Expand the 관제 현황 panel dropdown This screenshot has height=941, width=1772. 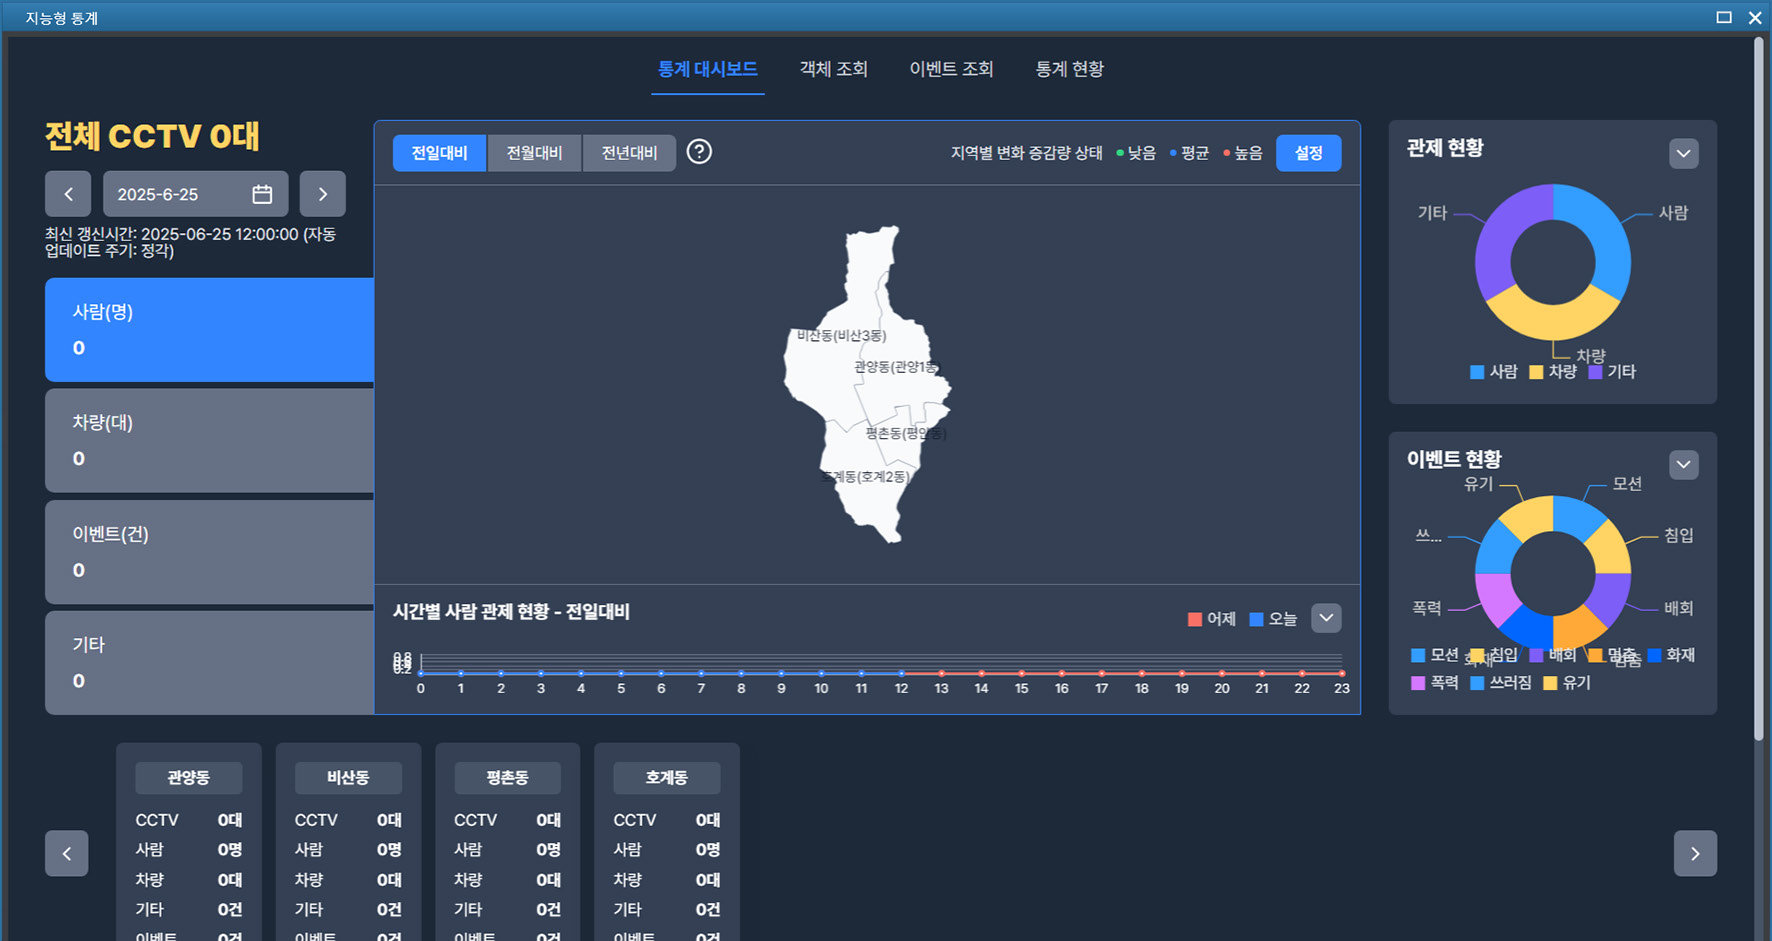pos(1684,153)
